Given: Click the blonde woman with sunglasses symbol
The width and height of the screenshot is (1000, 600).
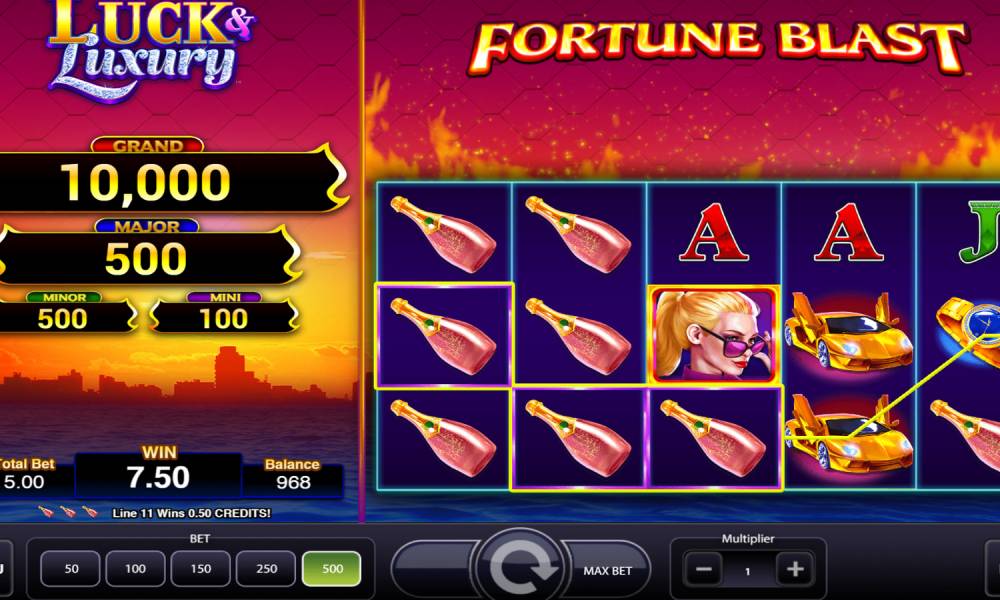Looking at the screenshot, I should coord(714,335).
